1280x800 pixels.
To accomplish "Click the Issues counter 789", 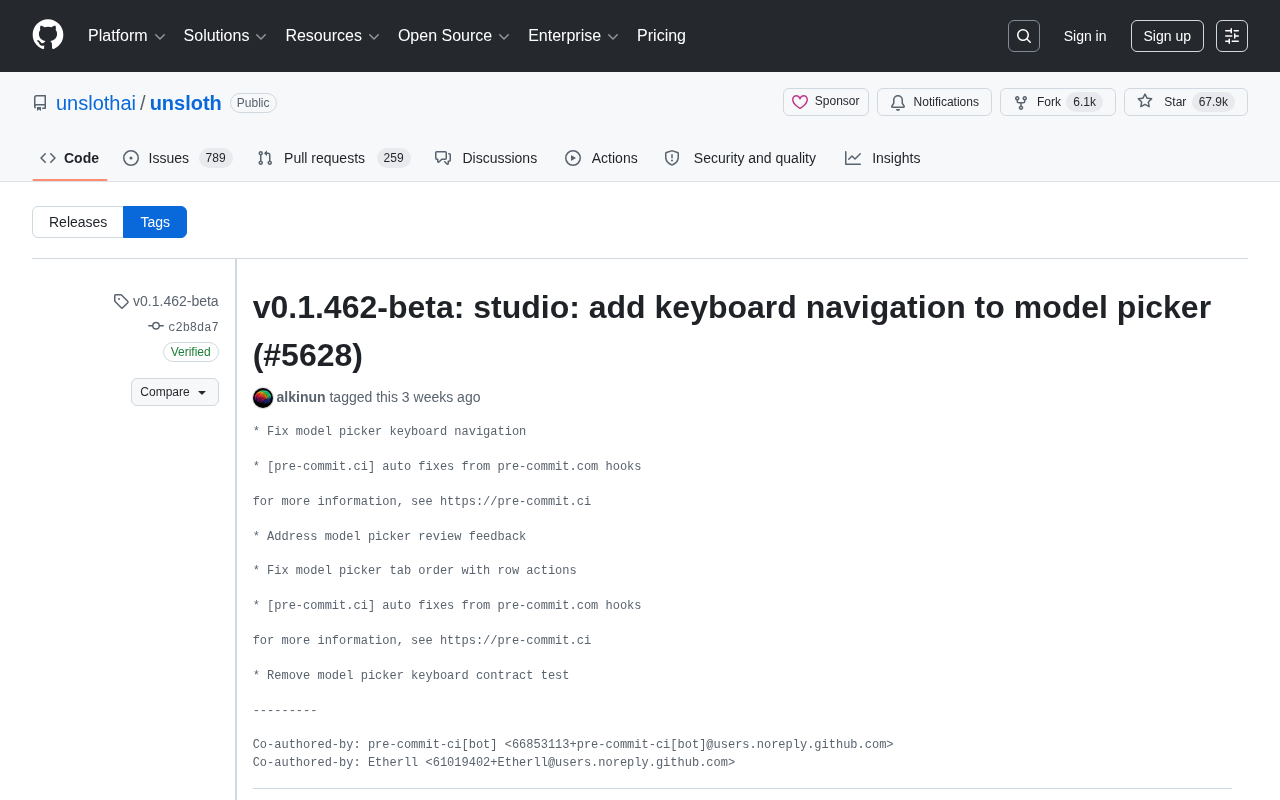I will coord(216,158).
